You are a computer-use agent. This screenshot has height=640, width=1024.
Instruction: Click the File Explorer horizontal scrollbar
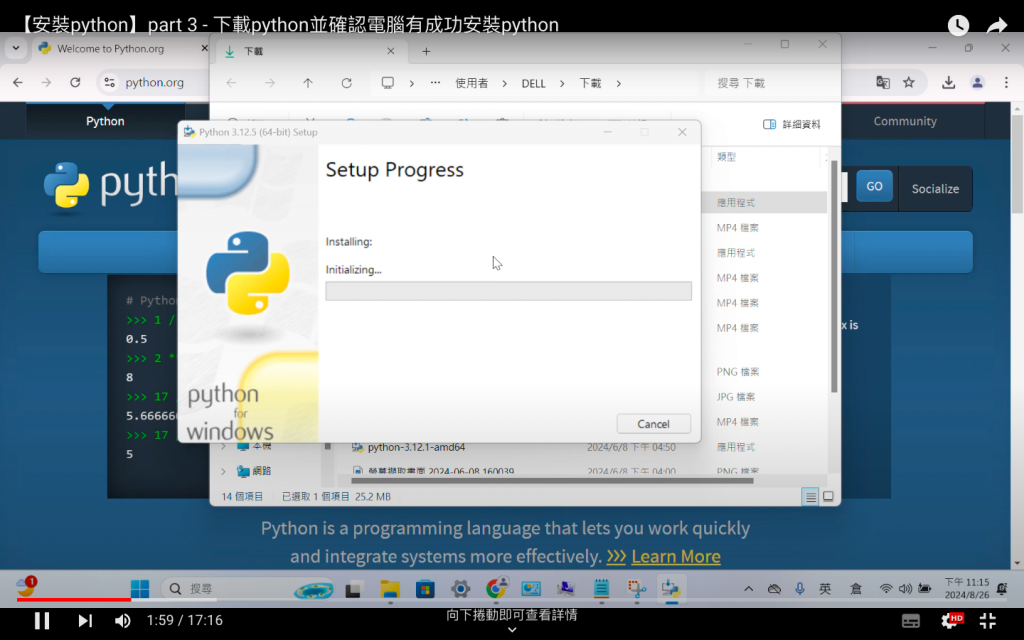tap(552, 481)
